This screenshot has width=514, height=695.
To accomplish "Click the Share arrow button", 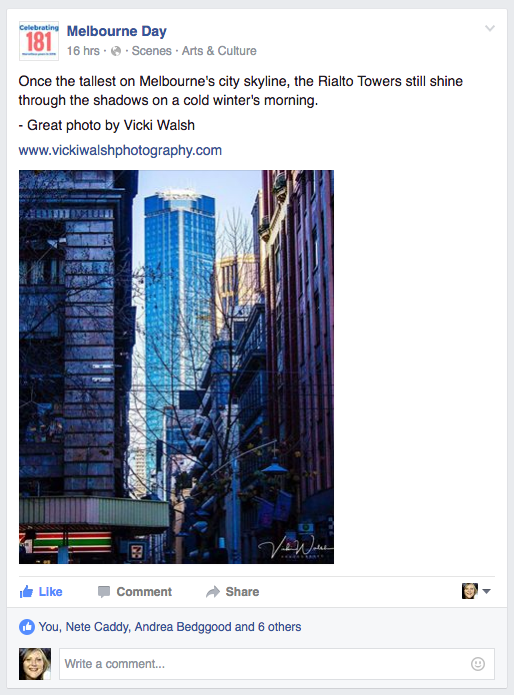I will pyautogui.click(x=233, y=592).
